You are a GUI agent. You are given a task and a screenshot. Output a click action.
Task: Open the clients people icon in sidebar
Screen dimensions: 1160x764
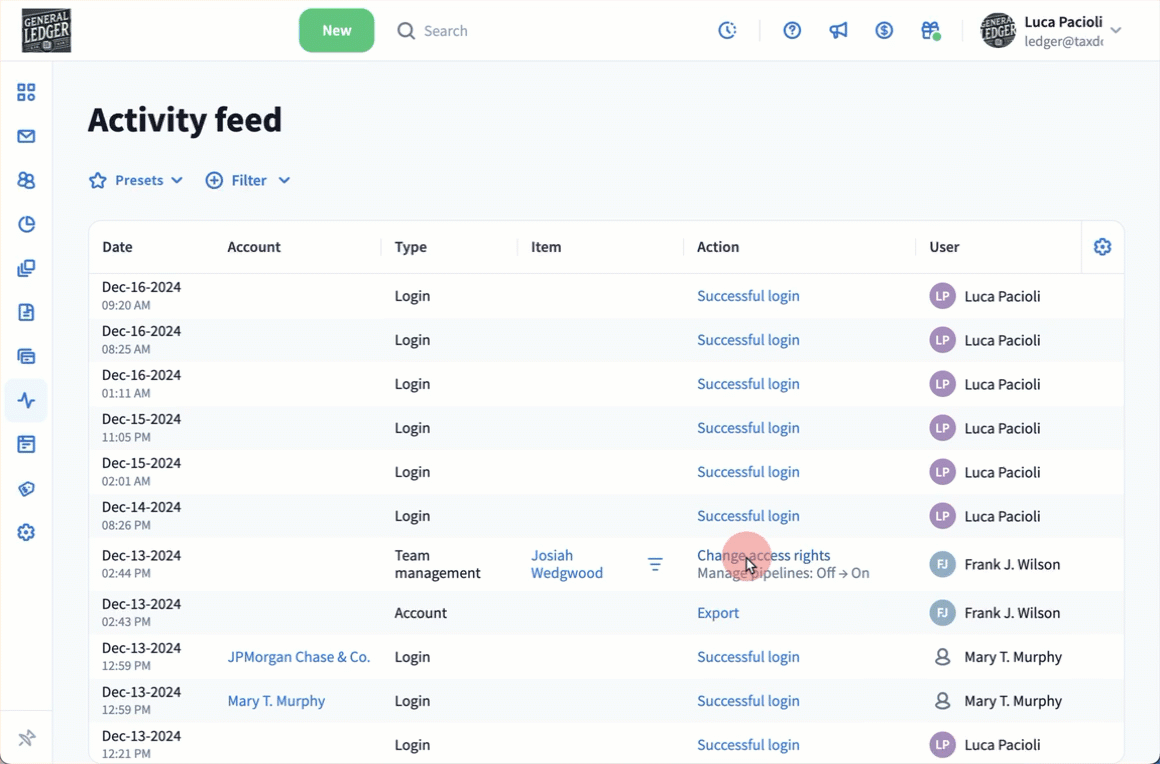click(26, 180)
